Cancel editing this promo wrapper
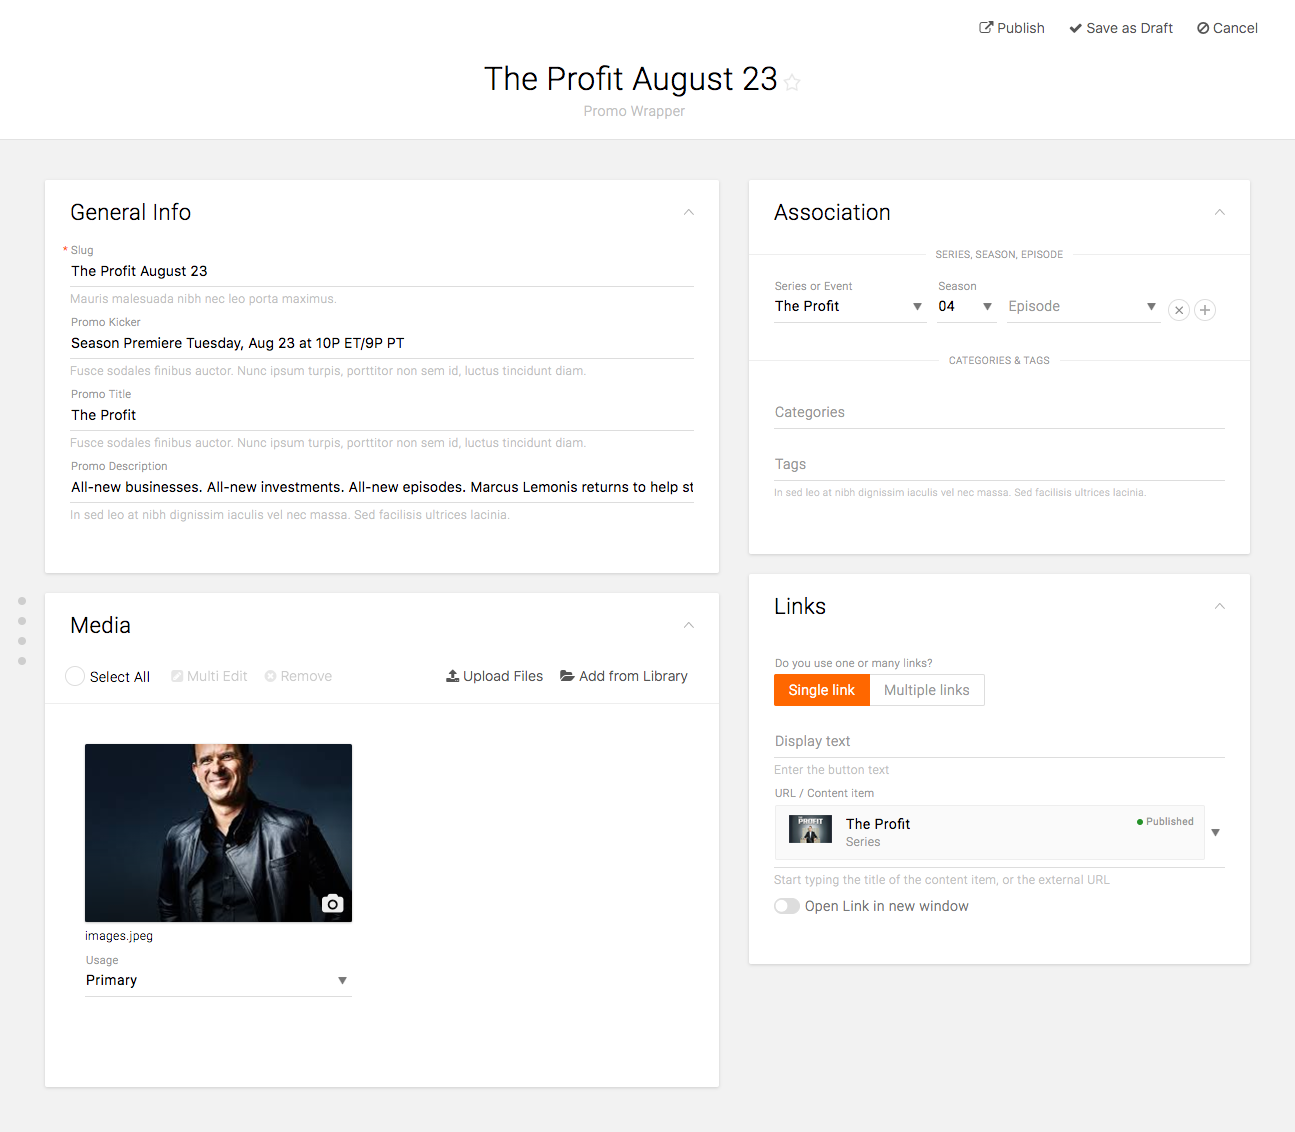The image size is (1295, 1132). tap(1227, 28)
